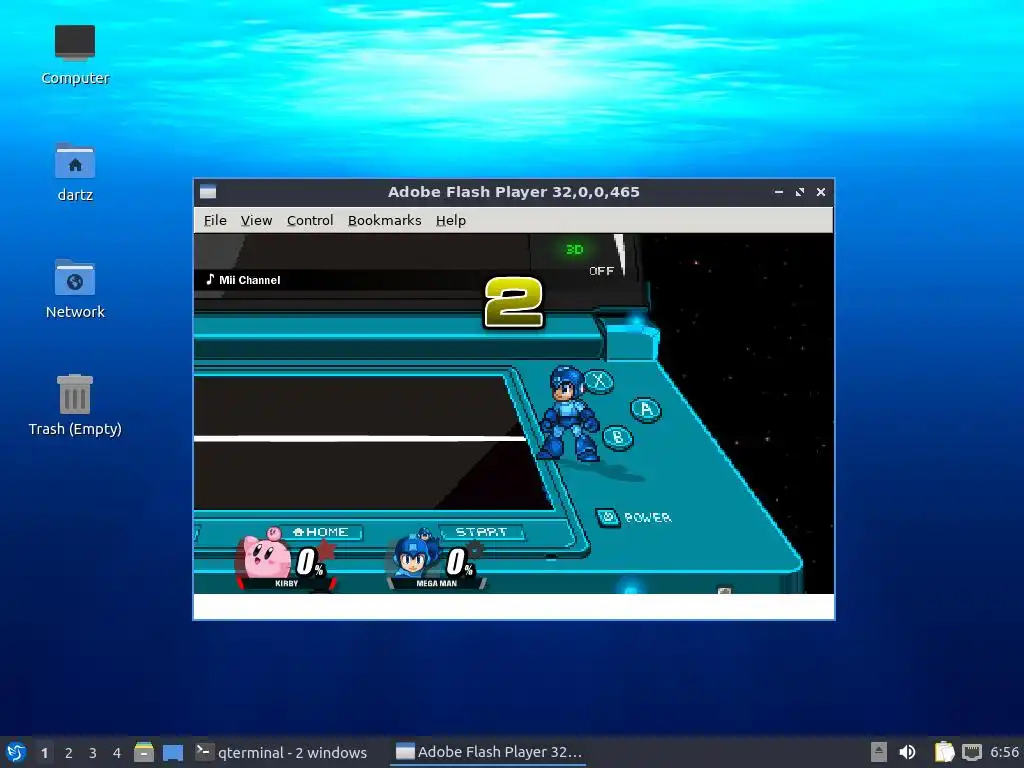Click the network status tray icon
This screenshot has height=768, width=1024.
pyautogui.click(x=972, y=752)
